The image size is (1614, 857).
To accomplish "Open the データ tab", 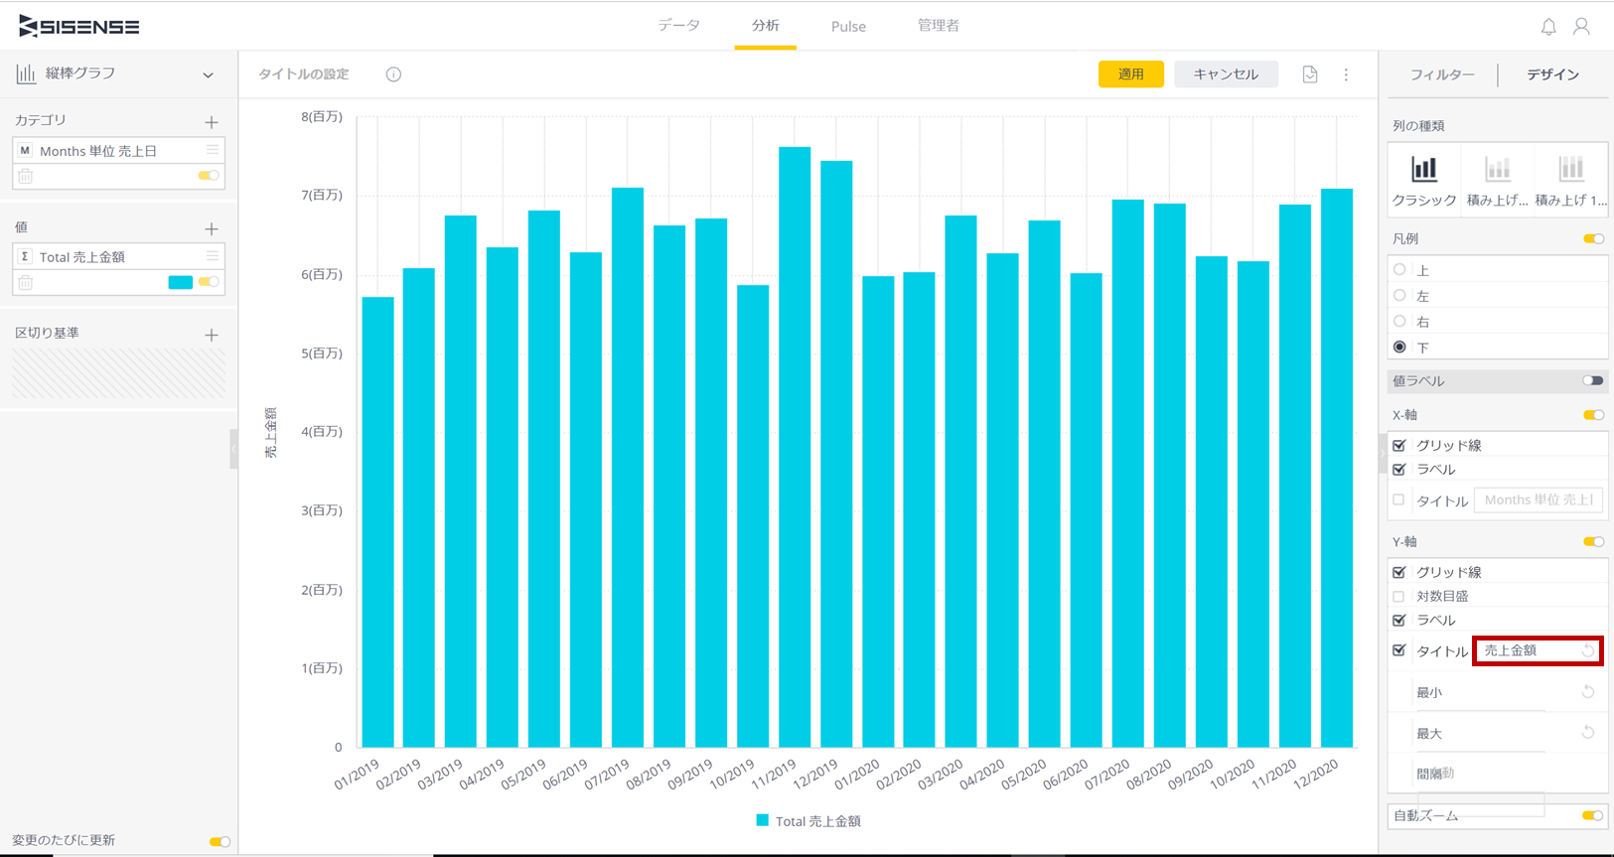I will (679, 26).
